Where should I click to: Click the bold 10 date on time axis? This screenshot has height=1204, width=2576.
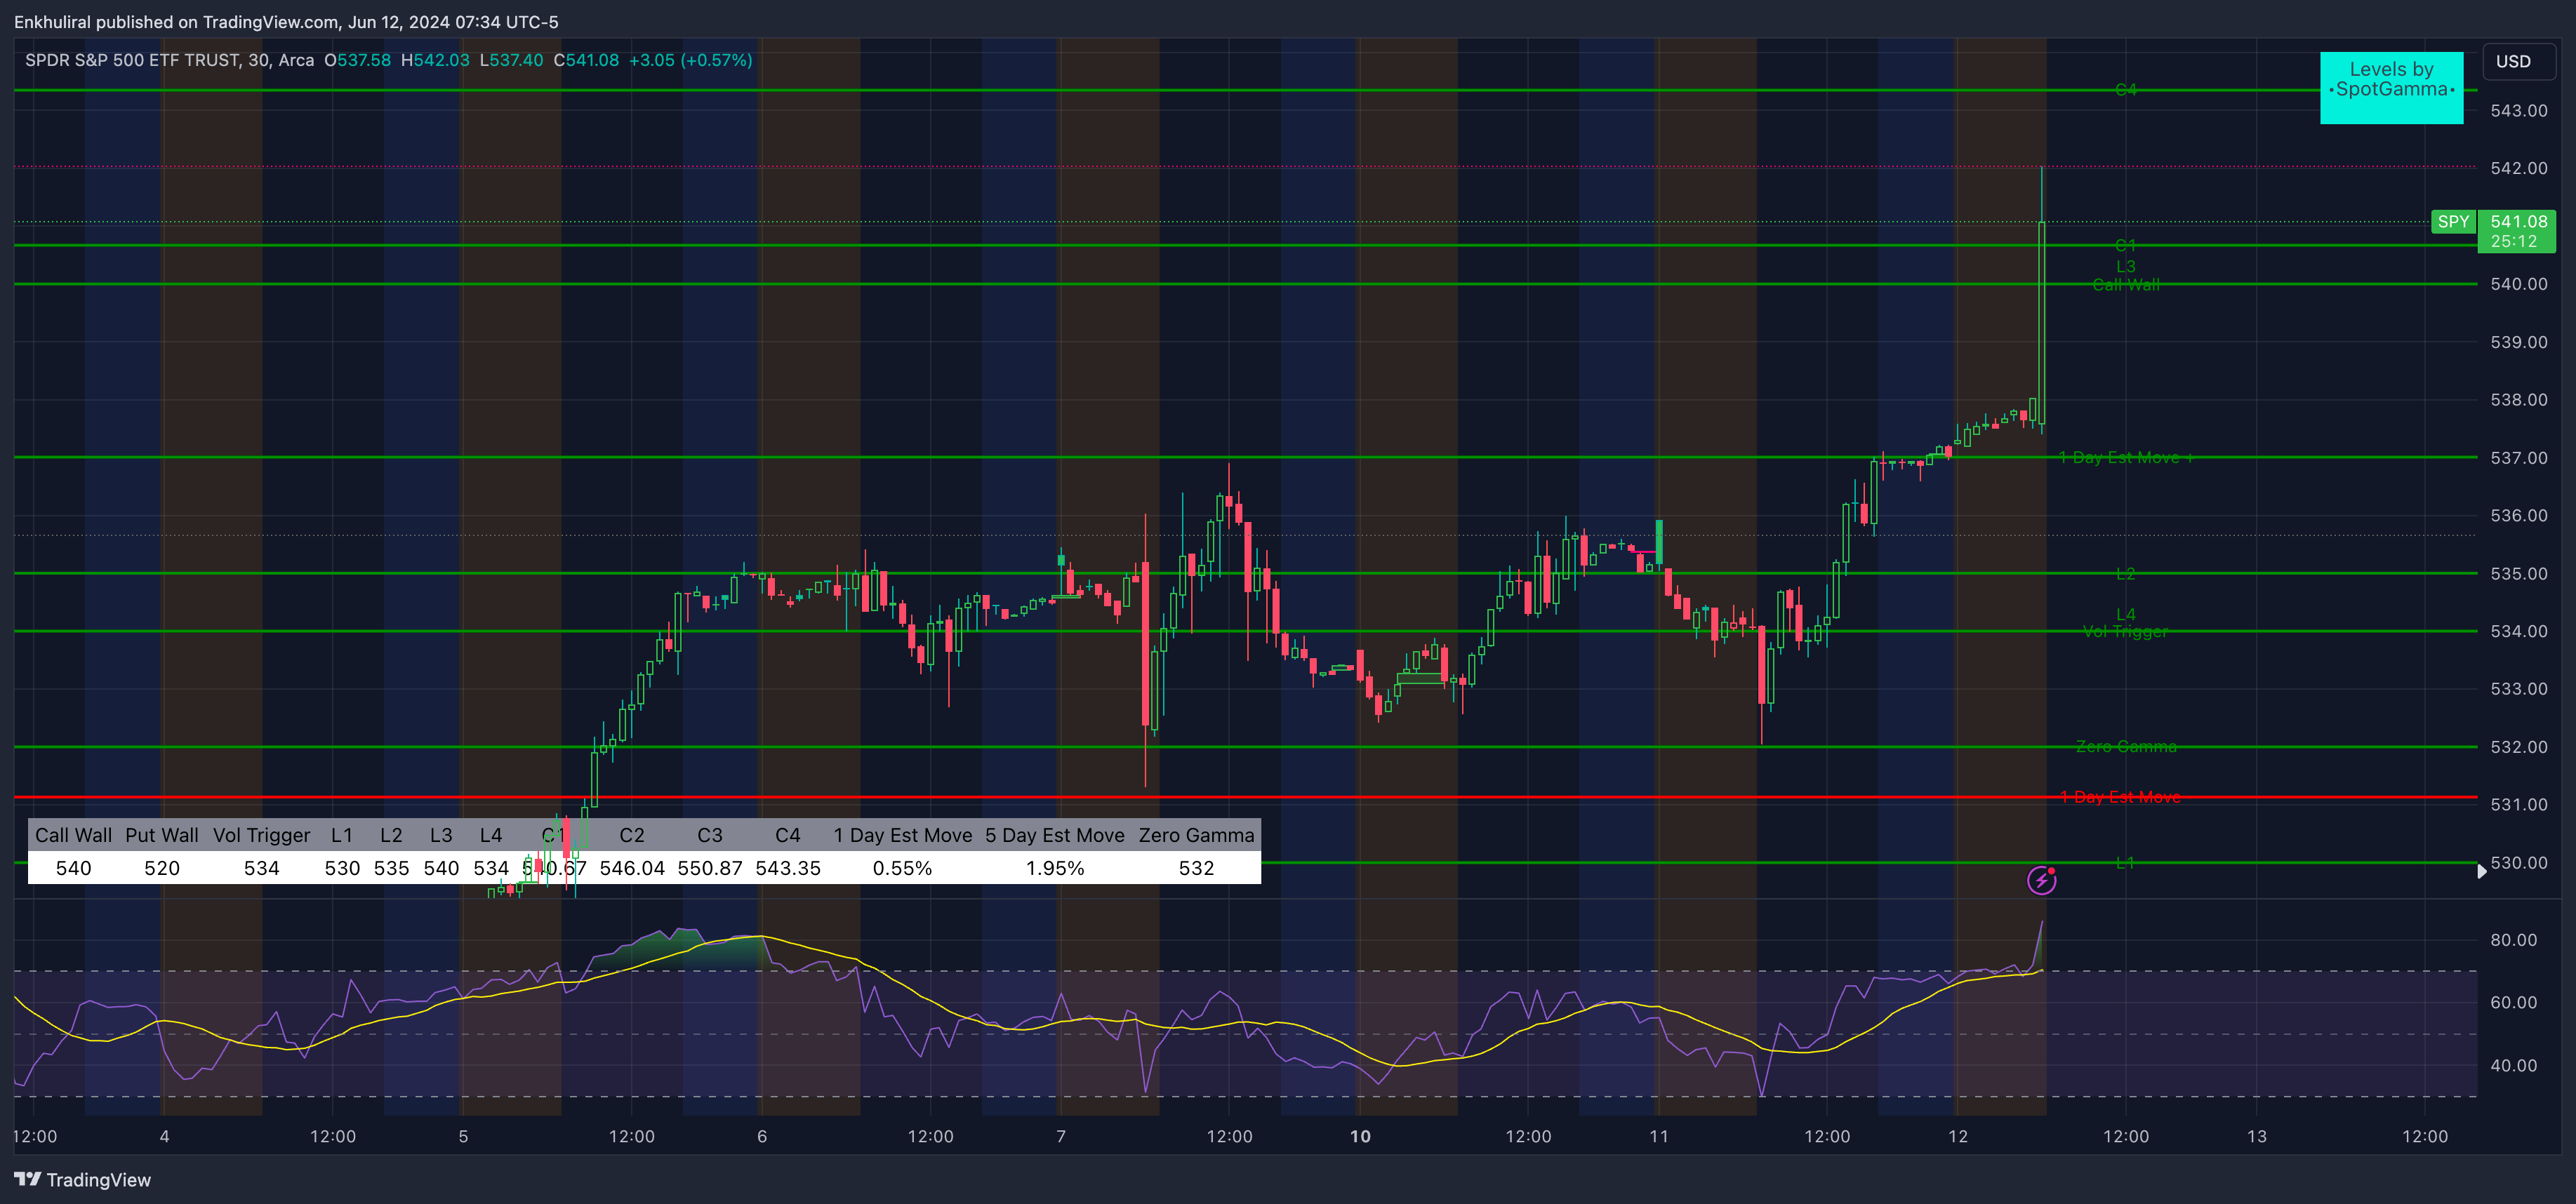[1360, 1136]
